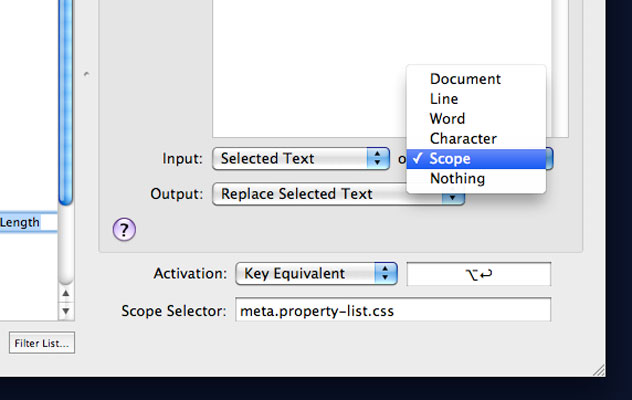The width and height of the screenshot is (632, 400).
Task: Pick Word in the fallback input menu
Action: tap(447, 119)
